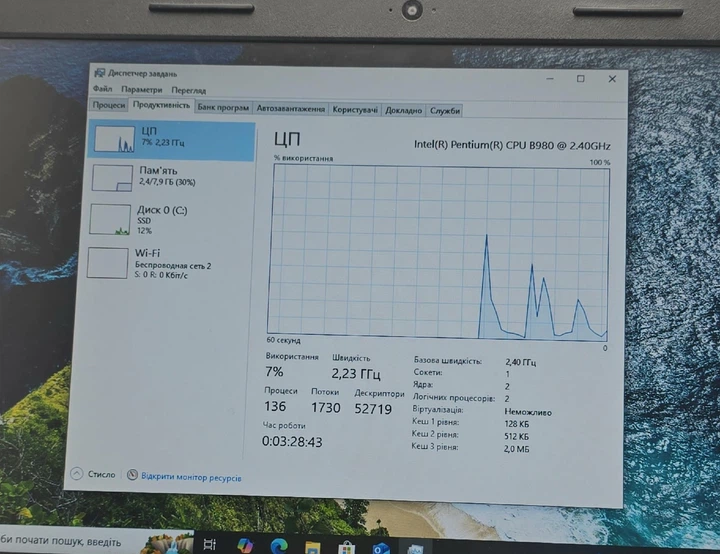The height and width of the screenshot is (554, 720).
Task: Click the threads count 1730
Action: (x=326, y=407)
